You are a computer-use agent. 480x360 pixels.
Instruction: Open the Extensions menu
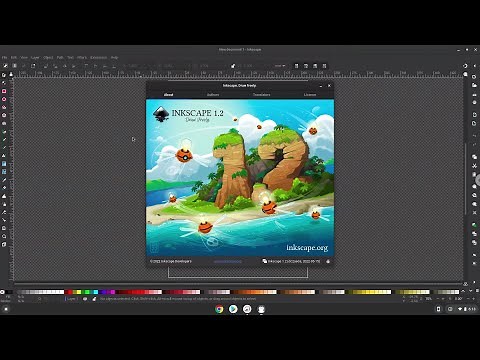click(x=98, y=58)
